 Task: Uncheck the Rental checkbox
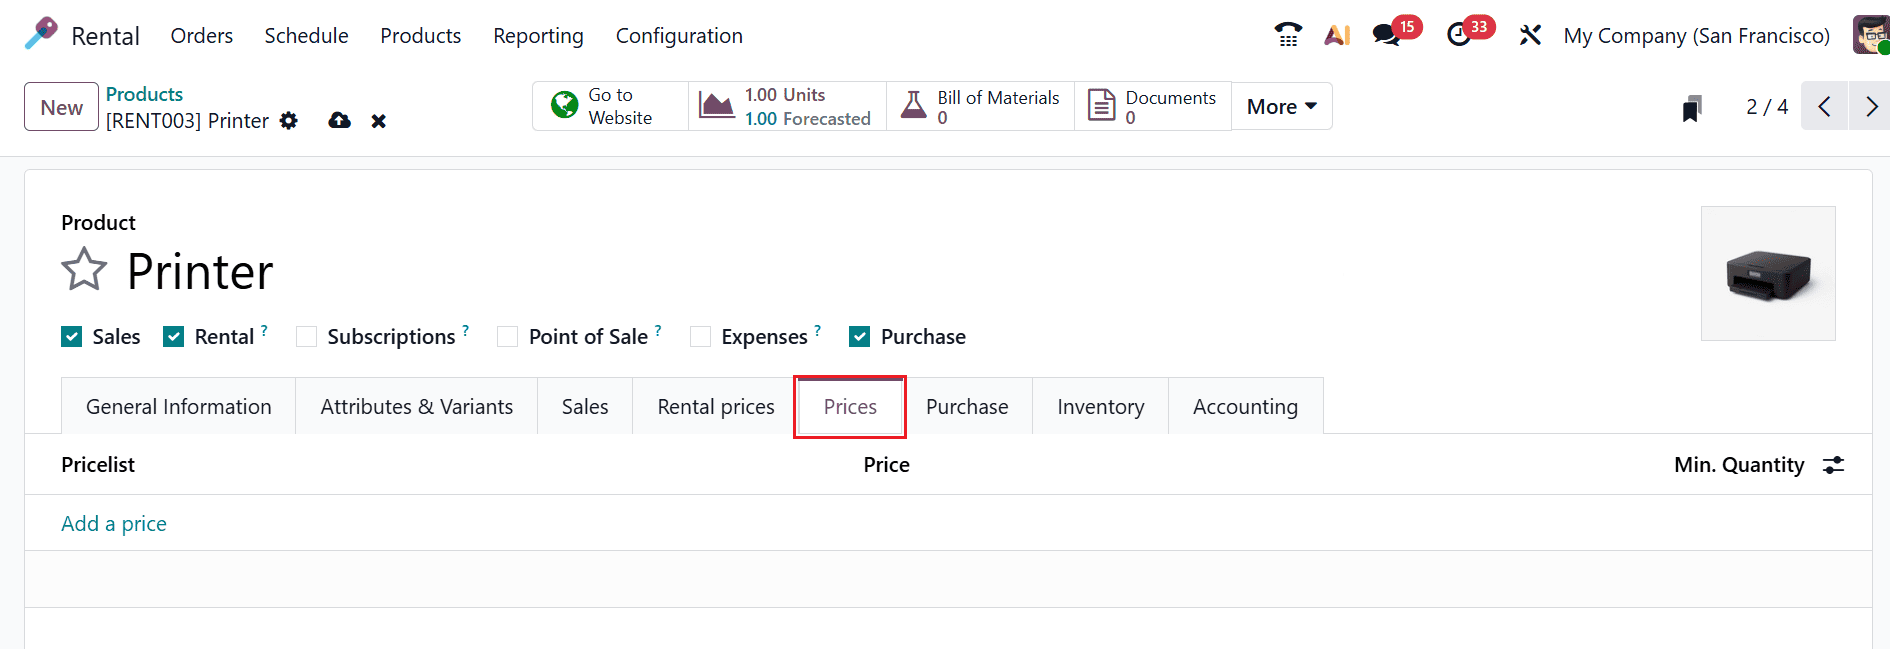click(174, 337)
